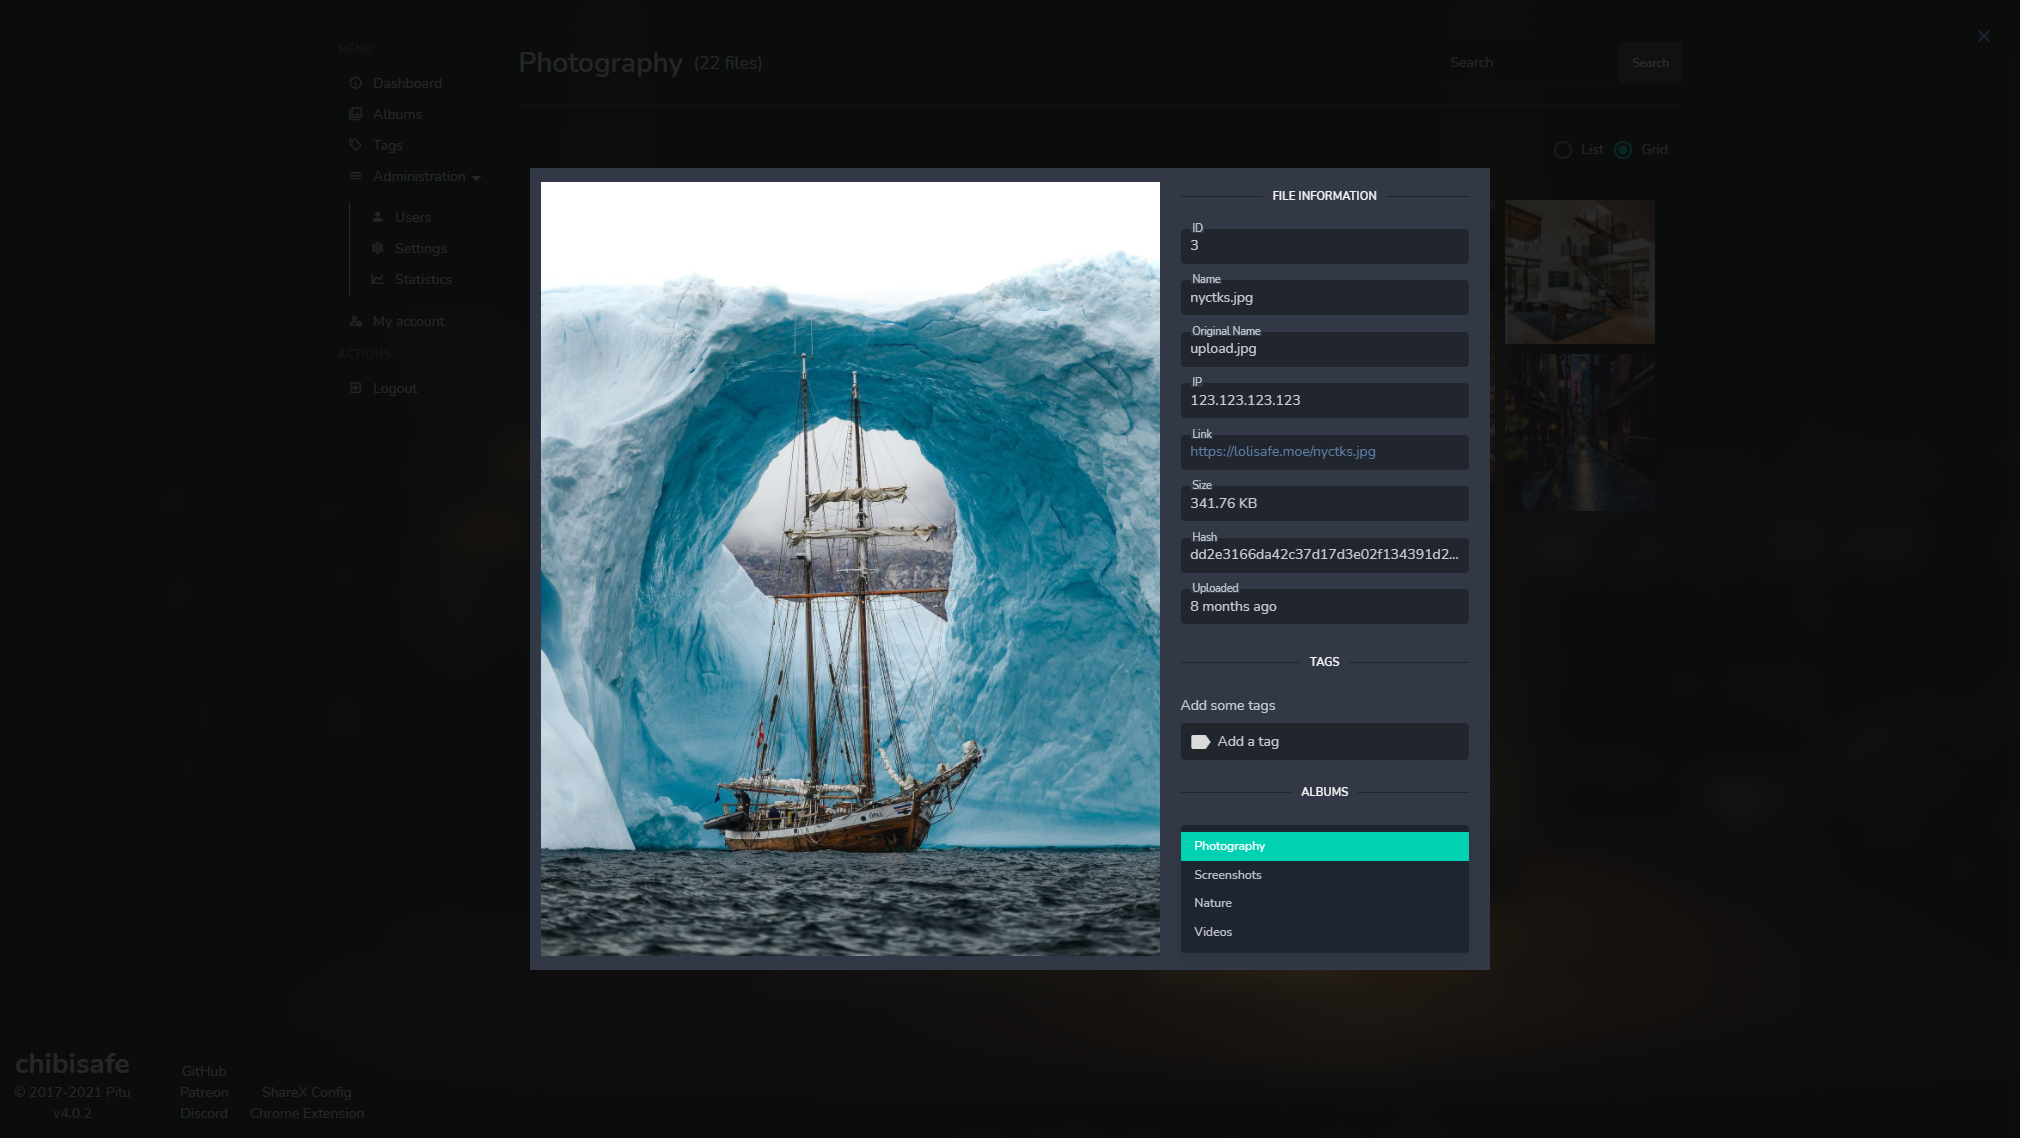Click the Settings gear icon
The height and width of the screenshot is (1138, 2020).
point(378,248)
